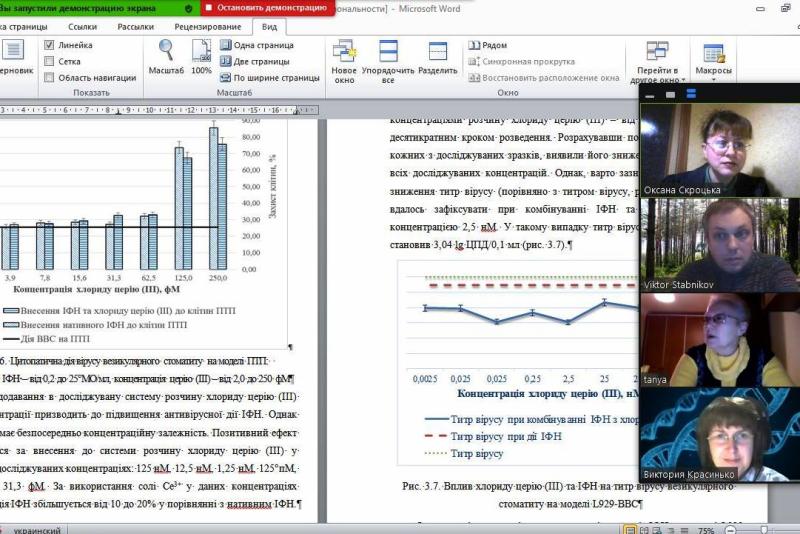The width and height of the screenshot is (800, 534).
Task: Click zoom out minus button in status bar
Action: (730, 530)
